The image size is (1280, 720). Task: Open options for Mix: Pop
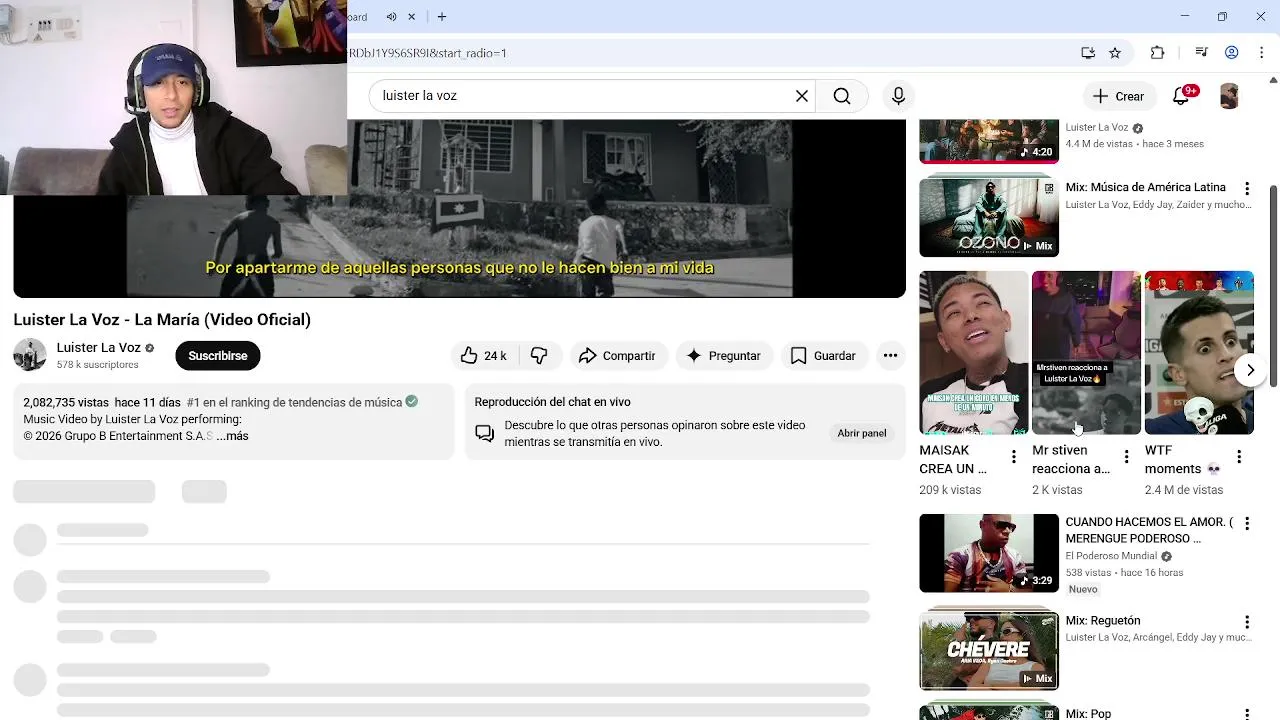(1247, 714)
